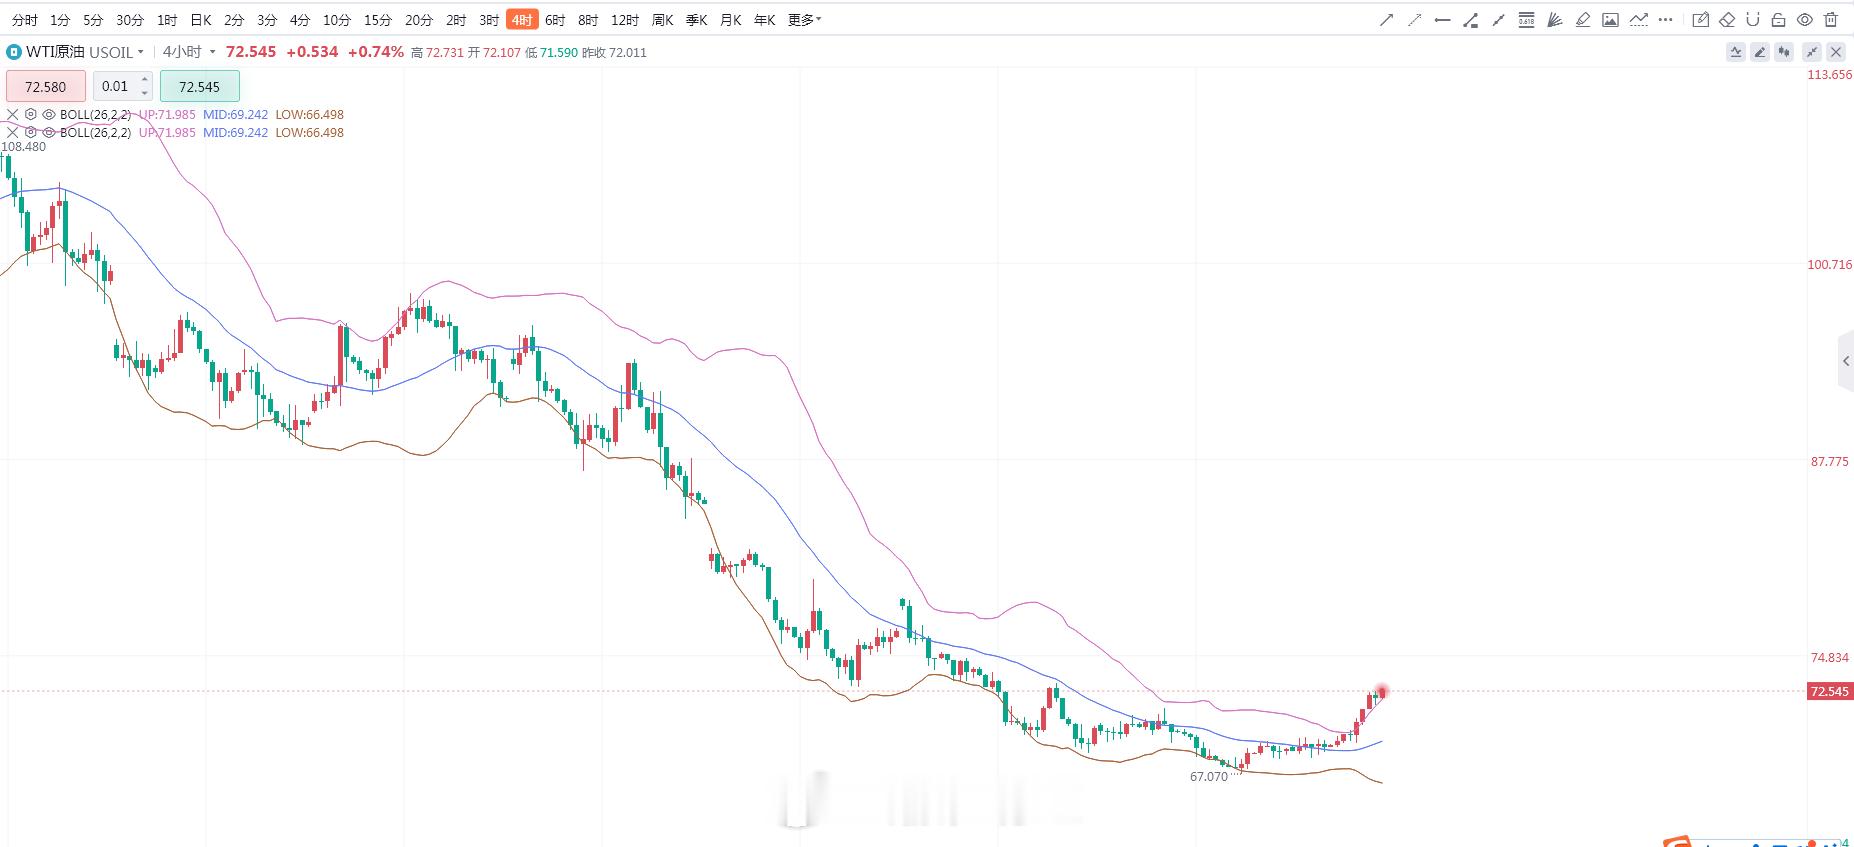Delete all drawings with trash icon
This screenshot has height=847, width=1854.
(x=1831, y=20)
